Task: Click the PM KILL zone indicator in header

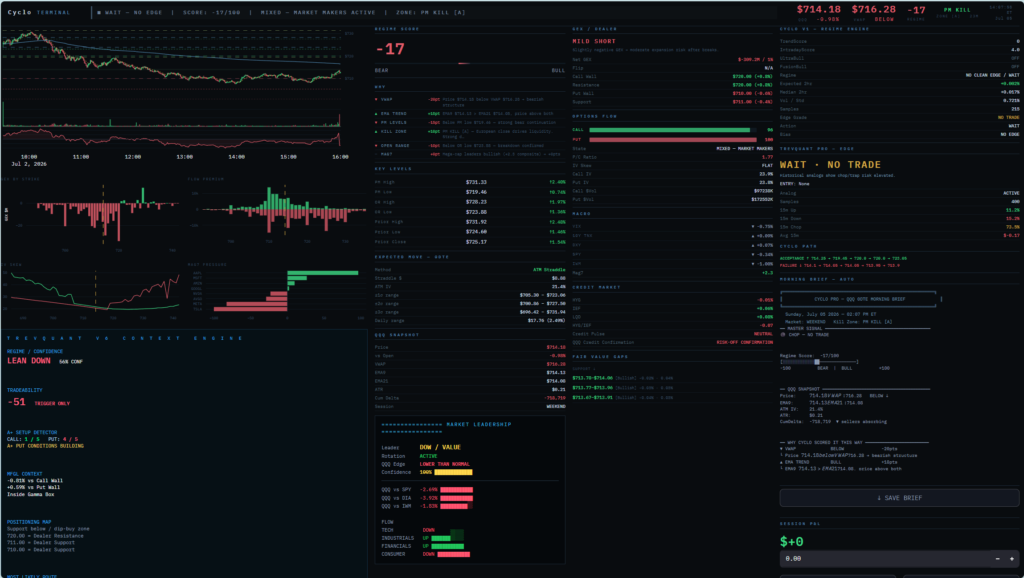Action: click(x=957, y=10)
